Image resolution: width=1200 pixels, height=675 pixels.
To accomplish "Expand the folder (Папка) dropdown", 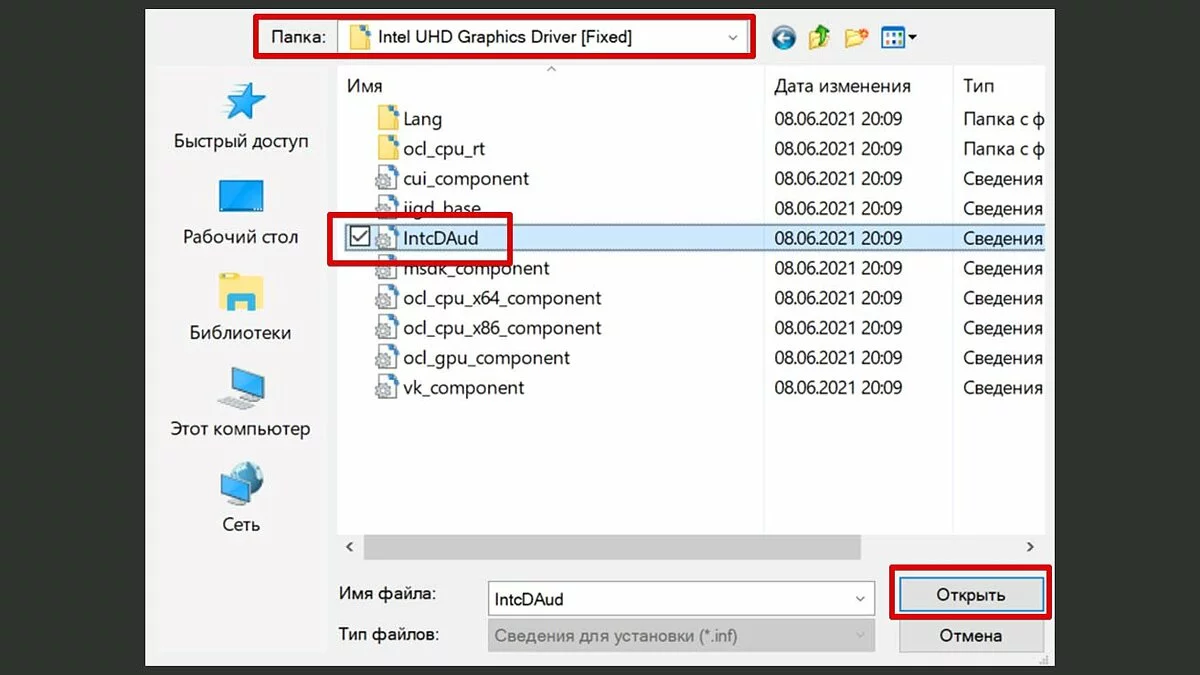I will pyautogui.click(x=734, y=38).
